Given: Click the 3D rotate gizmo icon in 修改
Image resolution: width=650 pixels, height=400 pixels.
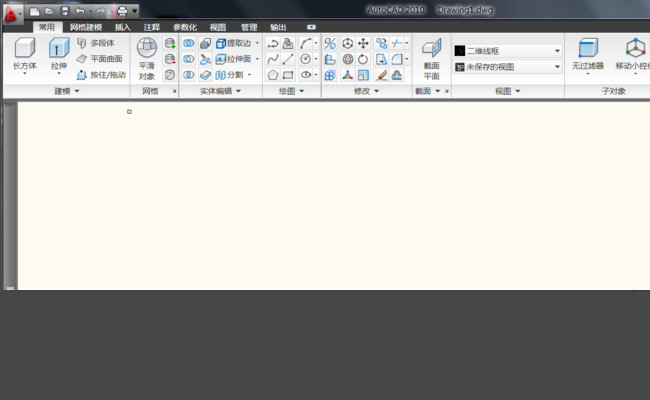Looking at the screenshot, I should (x=347, y=59).
